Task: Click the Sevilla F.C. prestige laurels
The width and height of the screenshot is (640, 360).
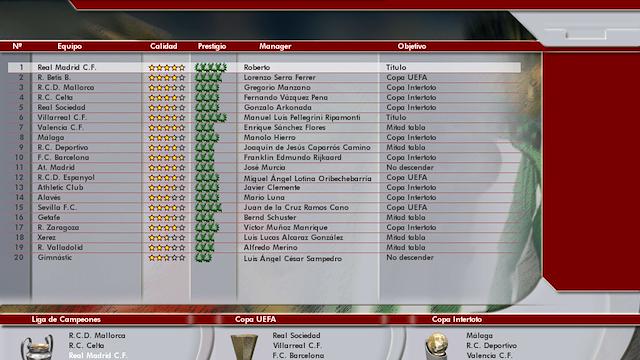Action: pos(208,208)
